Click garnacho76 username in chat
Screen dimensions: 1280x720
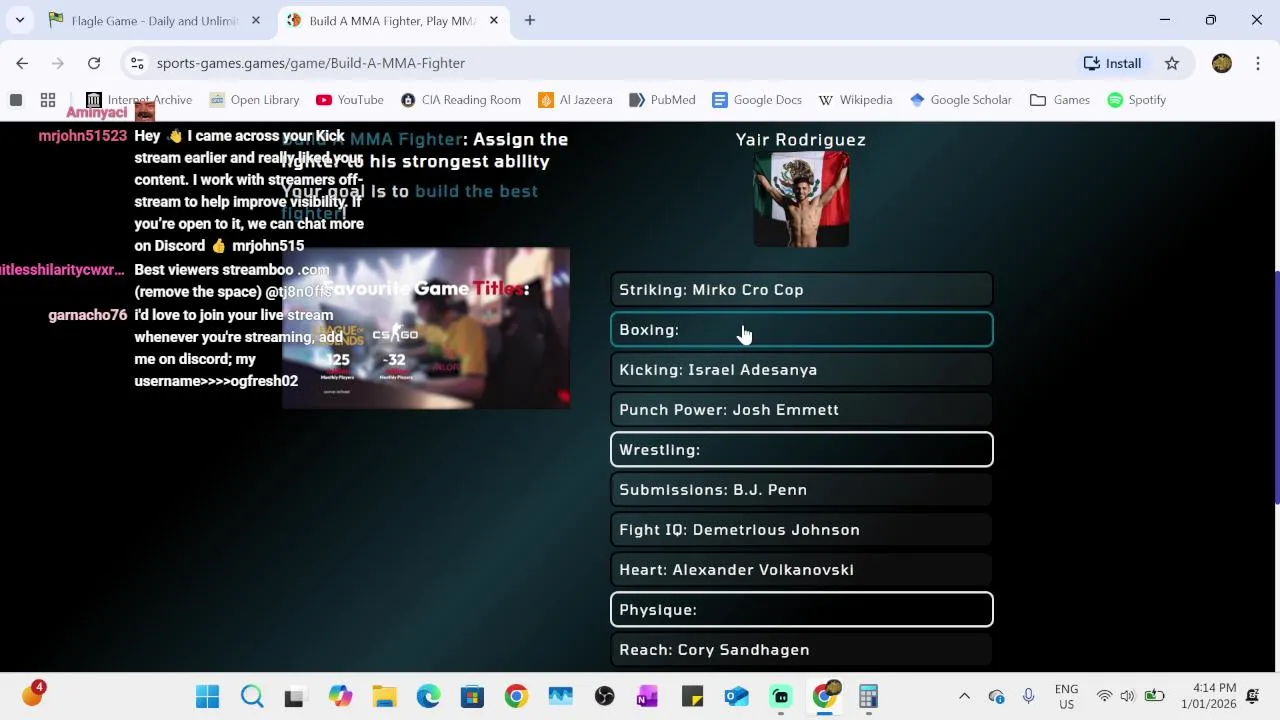point(88,315)
